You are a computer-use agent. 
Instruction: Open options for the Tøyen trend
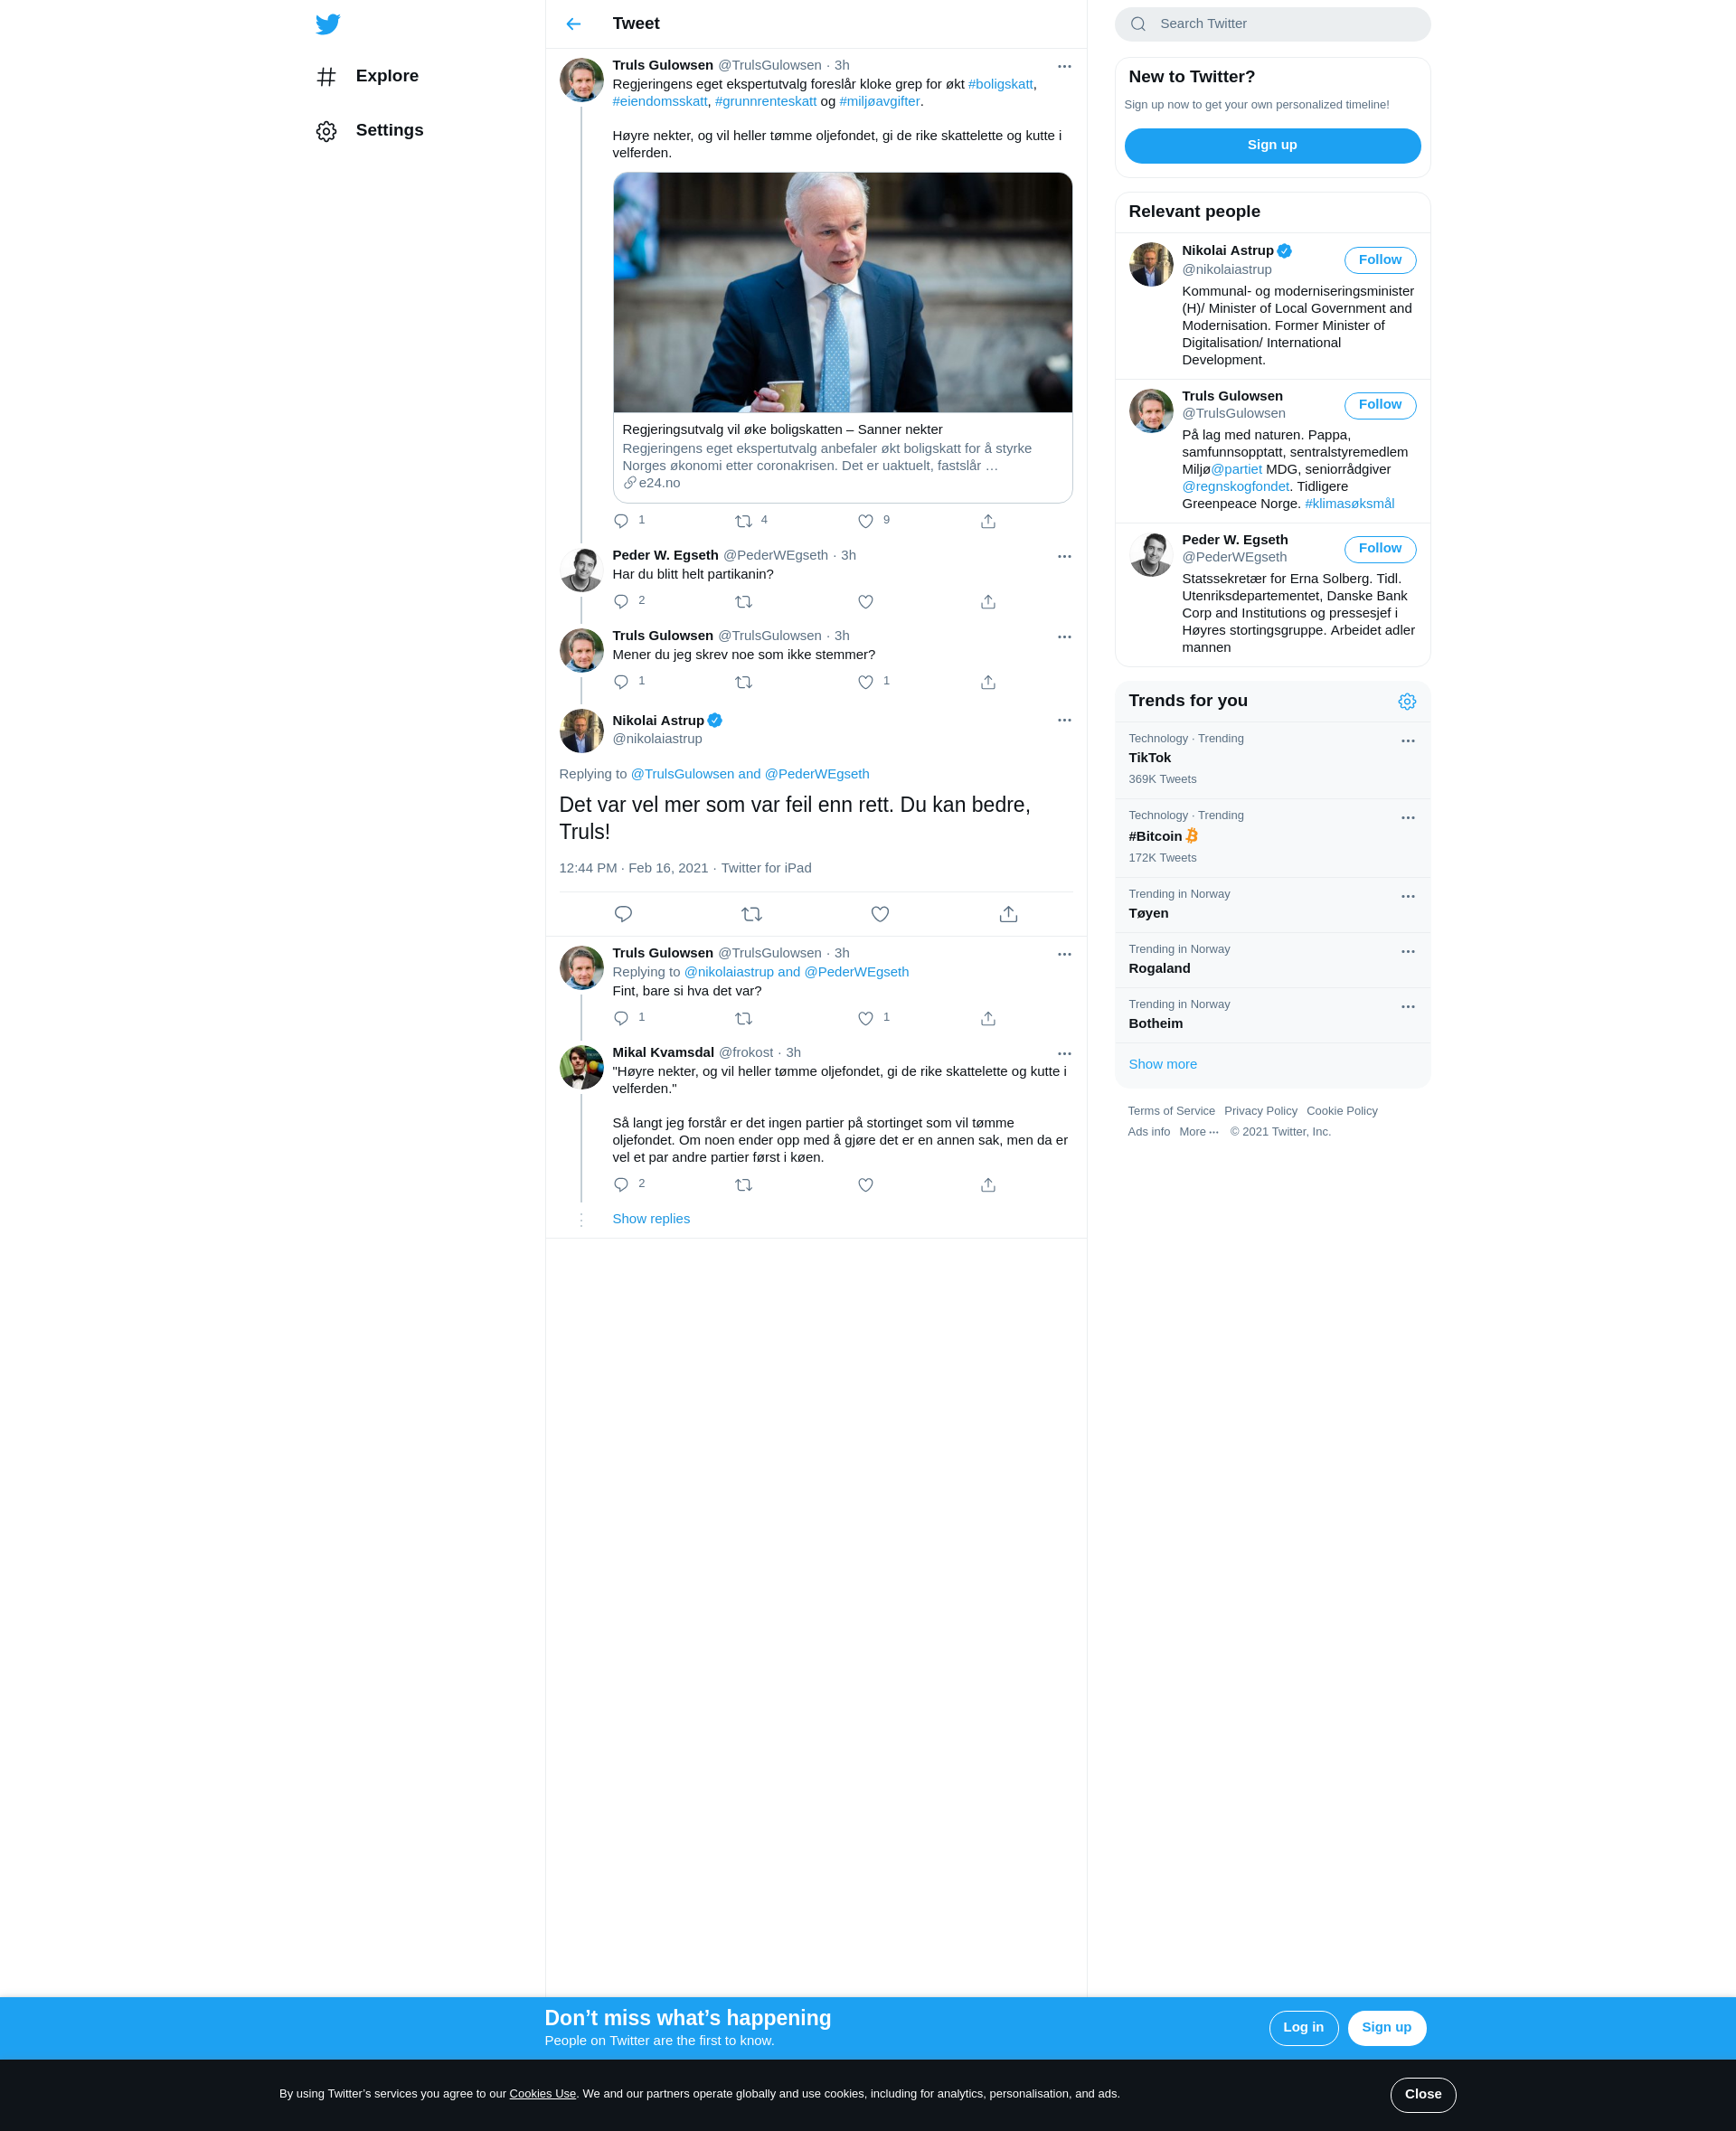point(1407,898)
